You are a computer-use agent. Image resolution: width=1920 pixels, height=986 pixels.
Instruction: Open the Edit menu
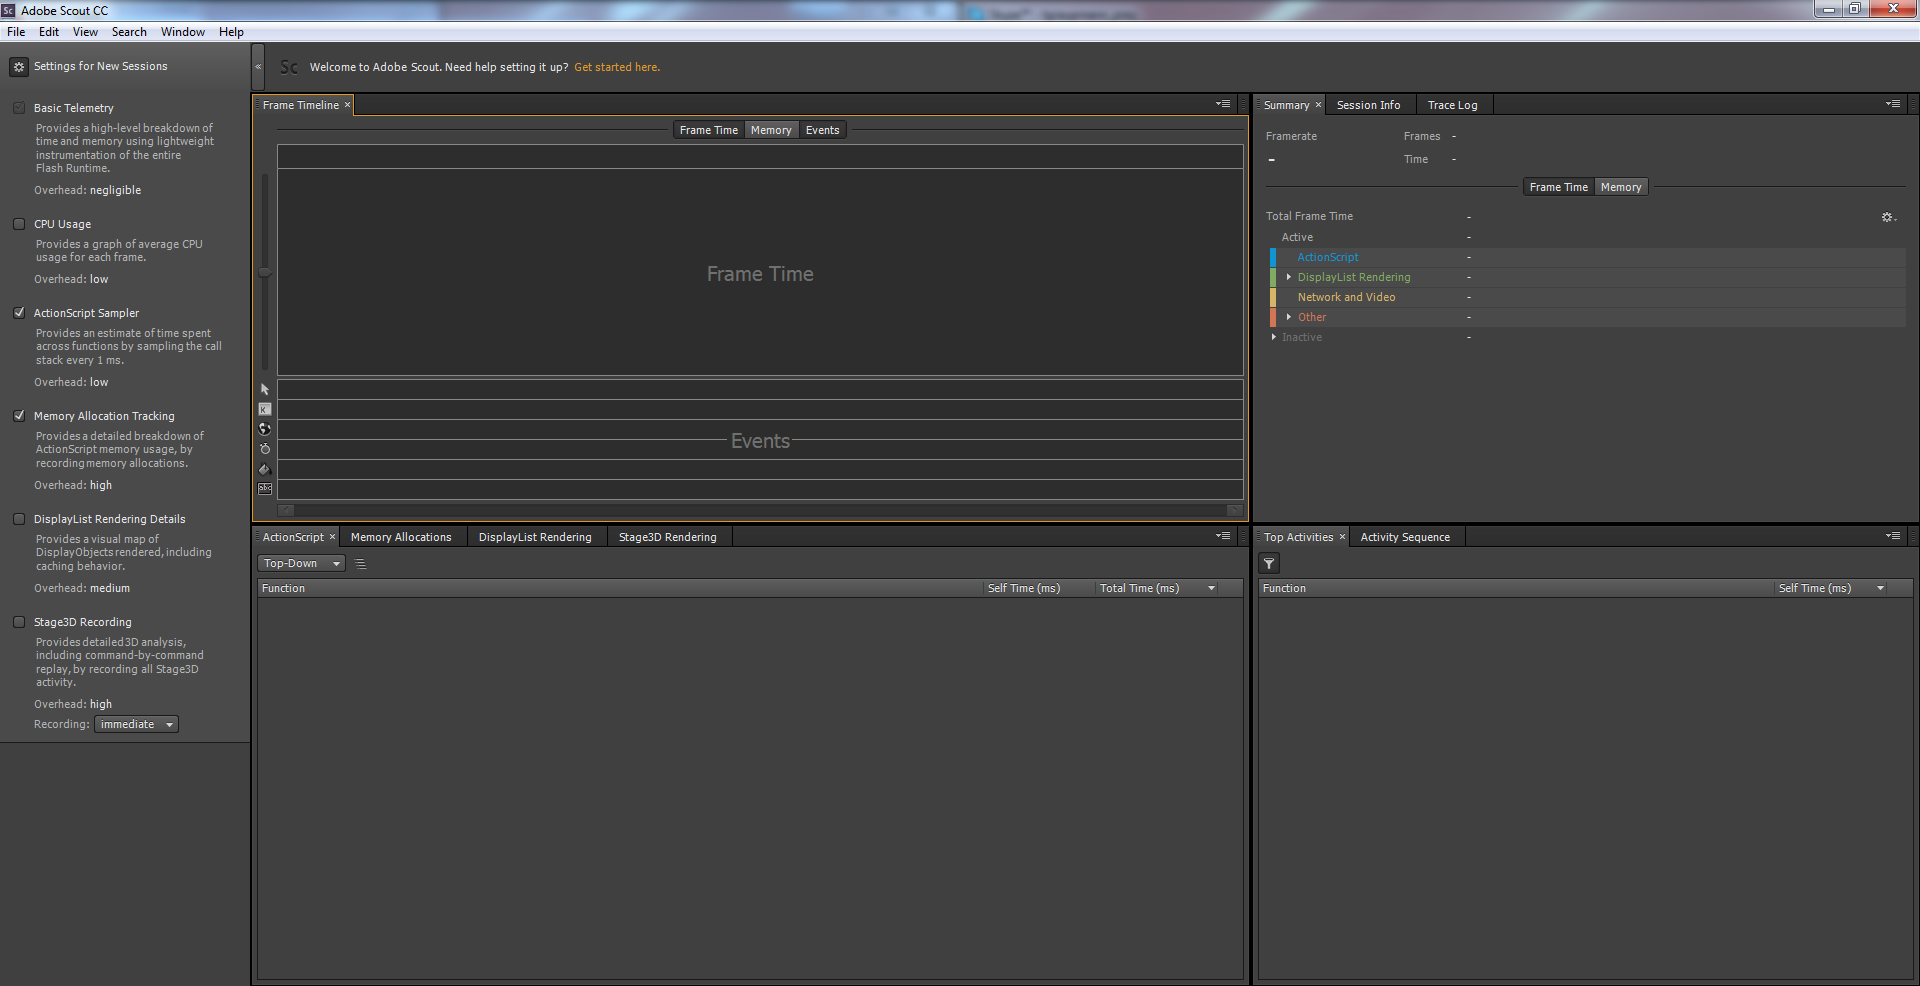tap(49, 32)
